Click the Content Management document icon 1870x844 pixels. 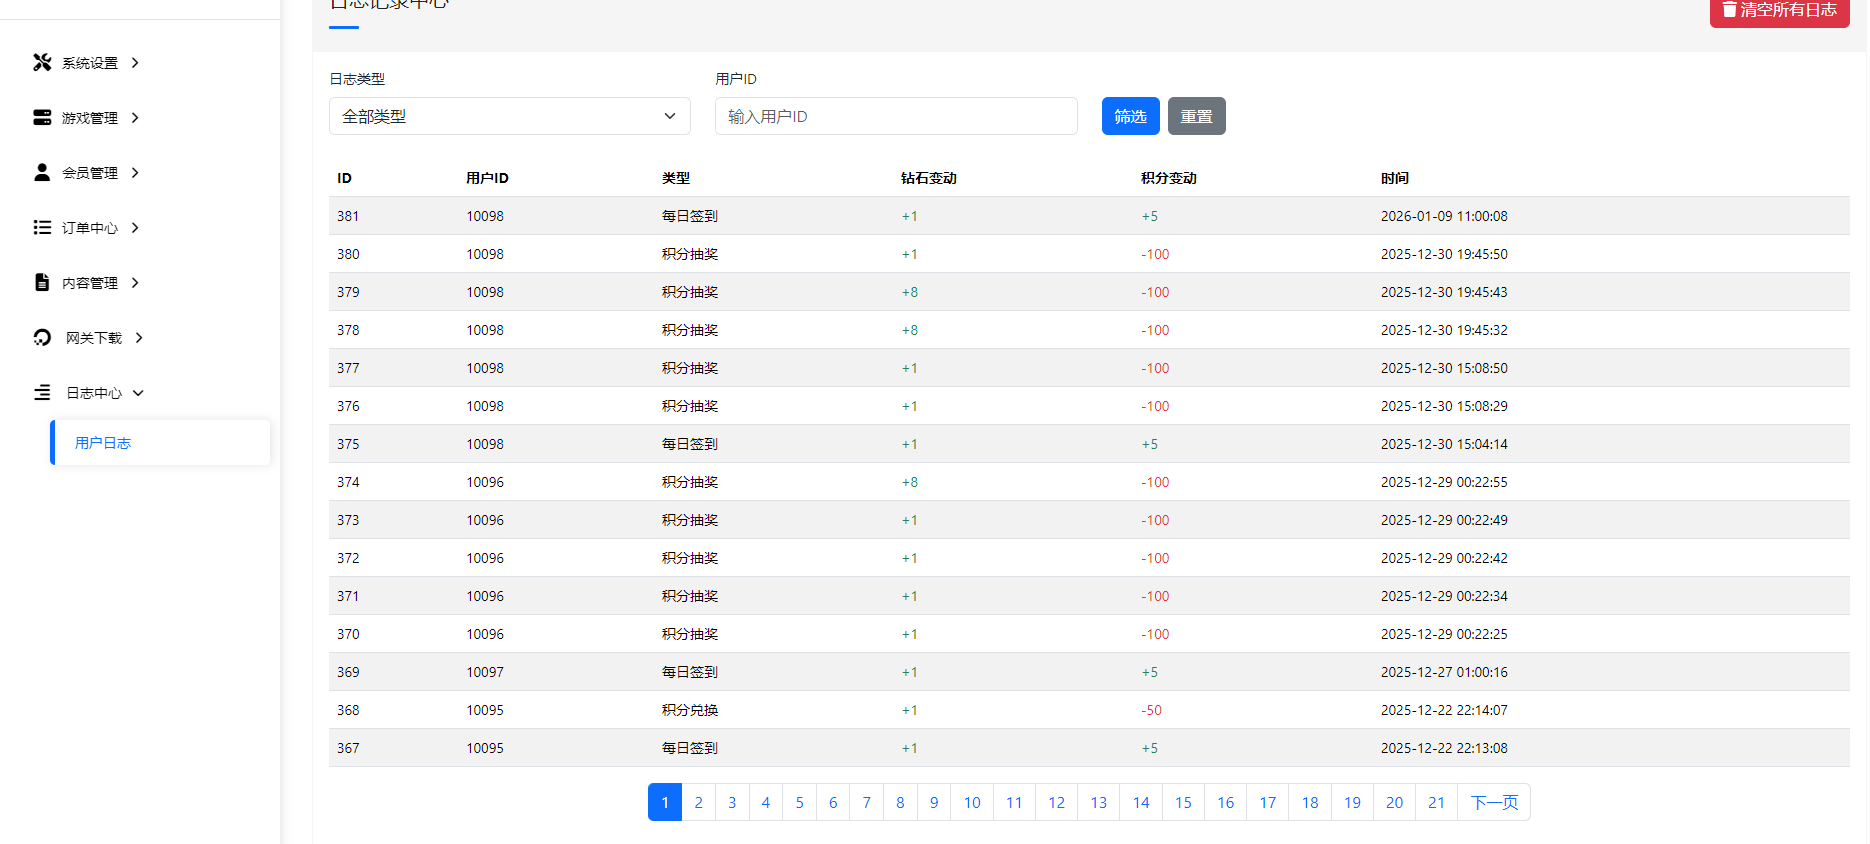tap(42, 283)
